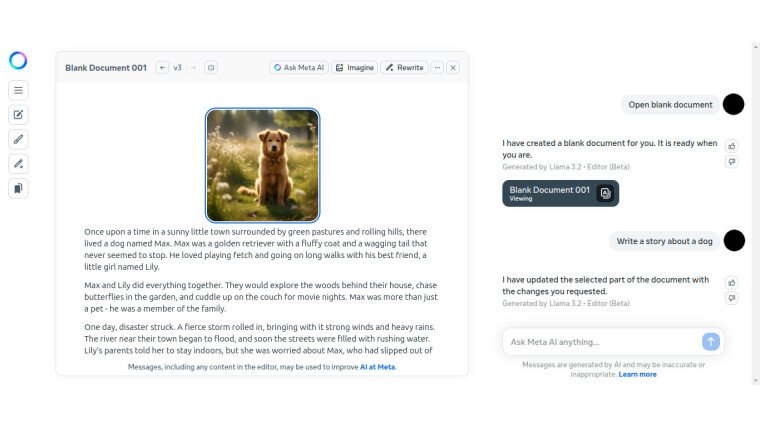760x428 pixels.
Task: Click the new document edit icon
Action: (18, 115)
